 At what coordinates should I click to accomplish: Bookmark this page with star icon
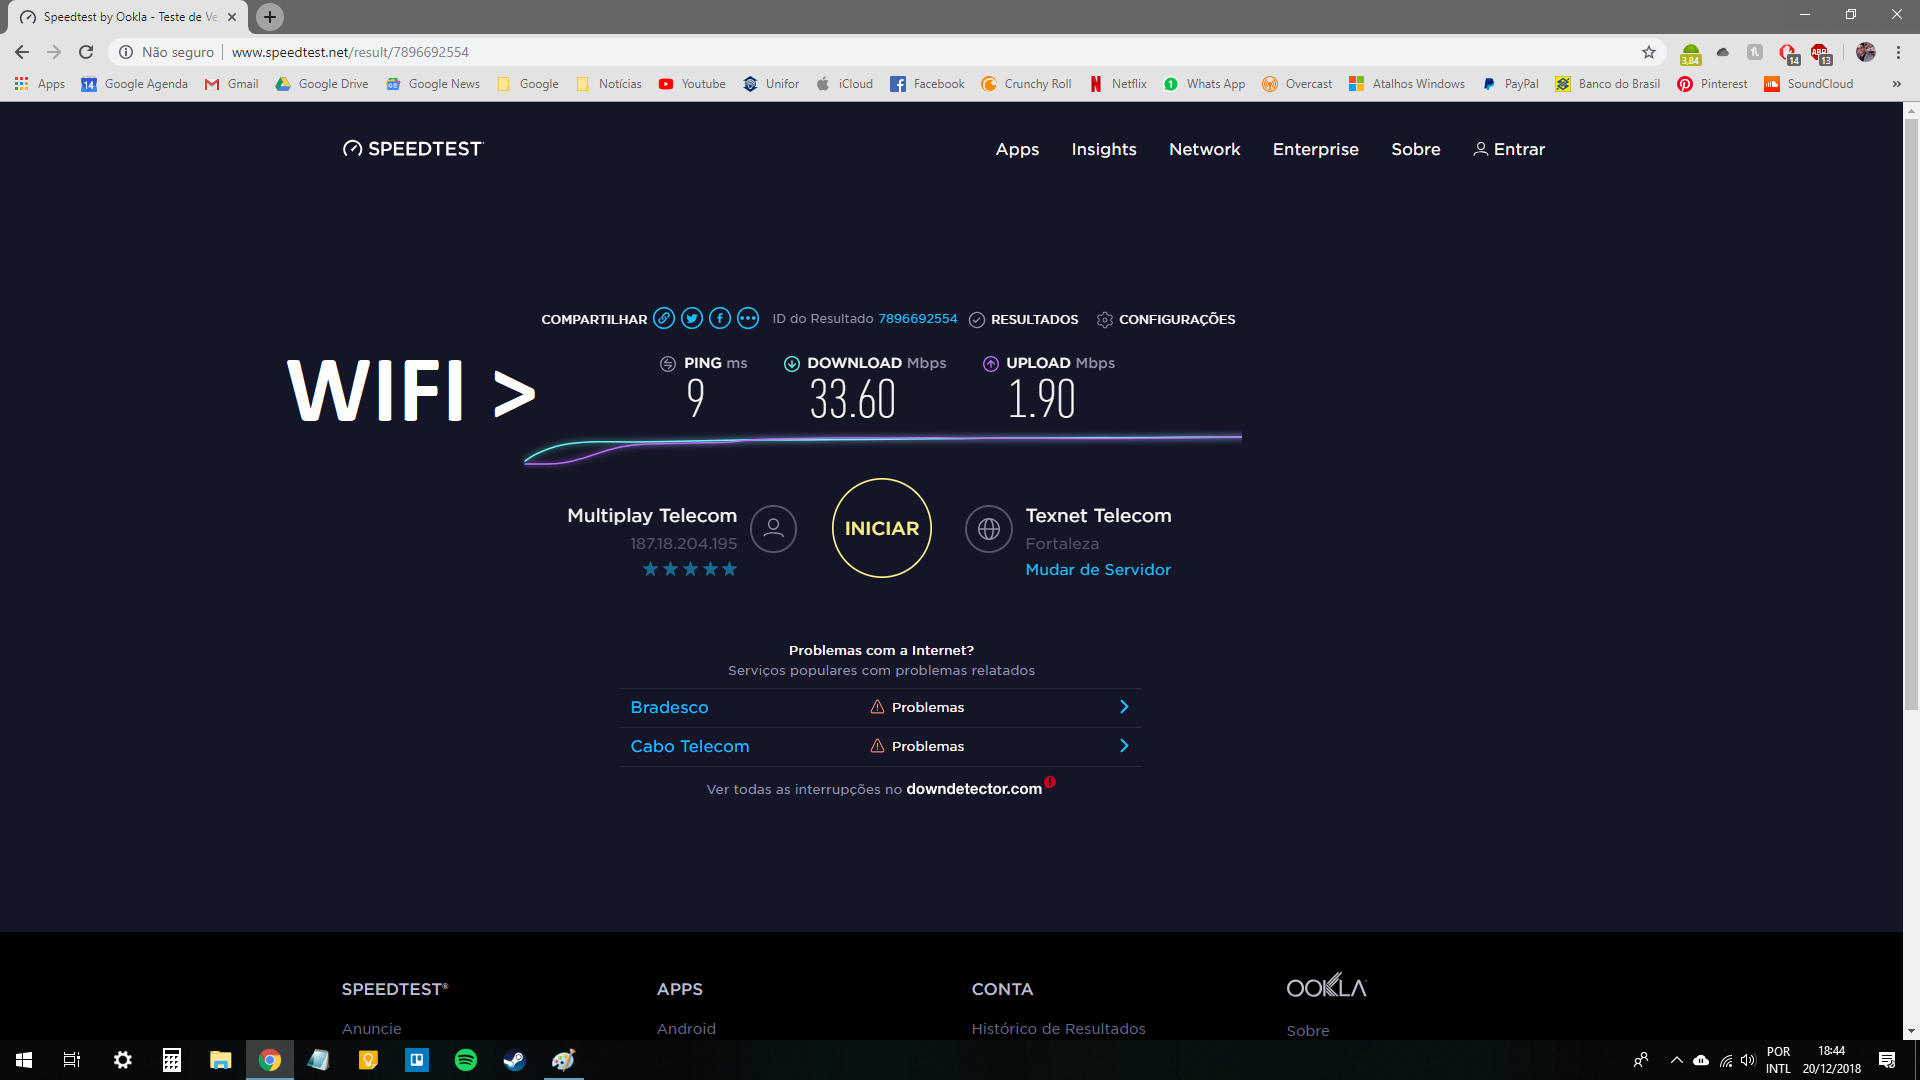(1649, 52)
